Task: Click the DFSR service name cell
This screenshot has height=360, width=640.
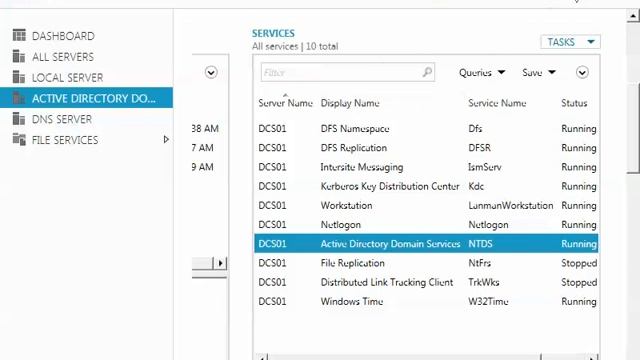Action: coord(479,148)
